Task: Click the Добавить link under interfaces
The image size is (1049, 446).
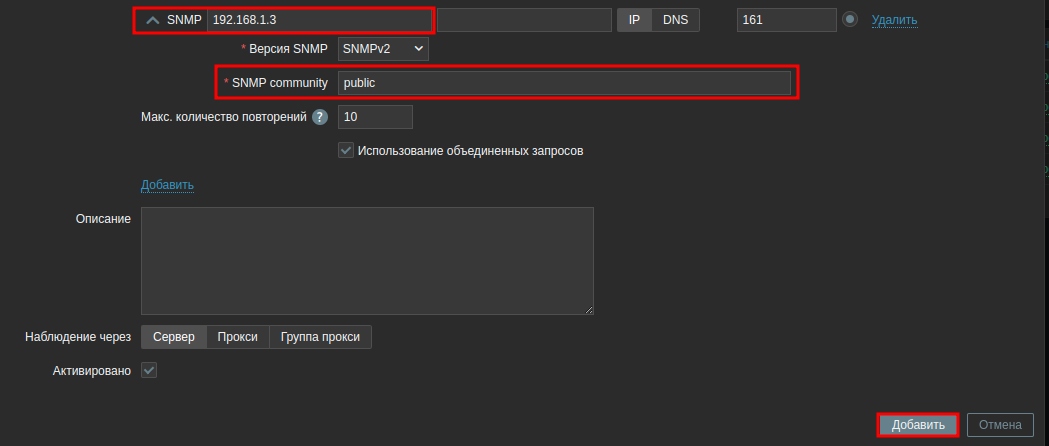Action: pos(167,185)
